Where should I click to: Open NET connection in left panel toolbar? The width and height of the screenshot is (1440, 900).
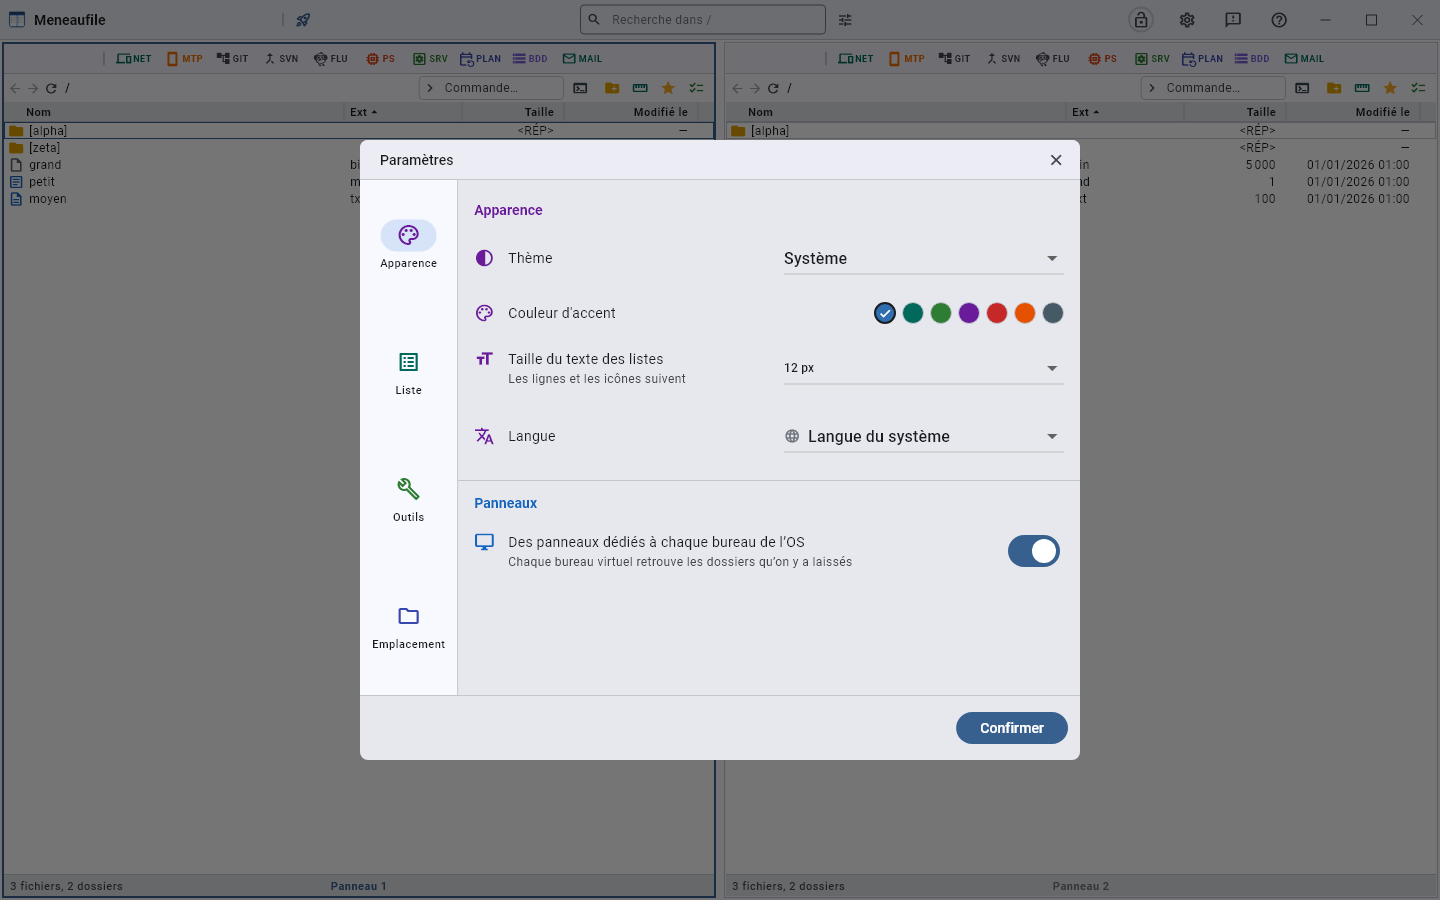pos(134,59)
